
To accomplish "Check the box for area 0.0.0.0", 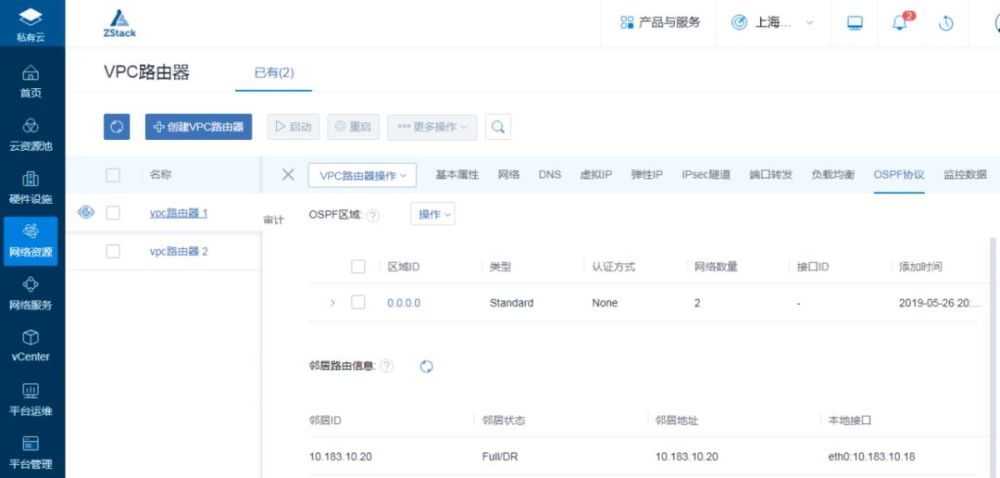I will [x=358, y=303].
